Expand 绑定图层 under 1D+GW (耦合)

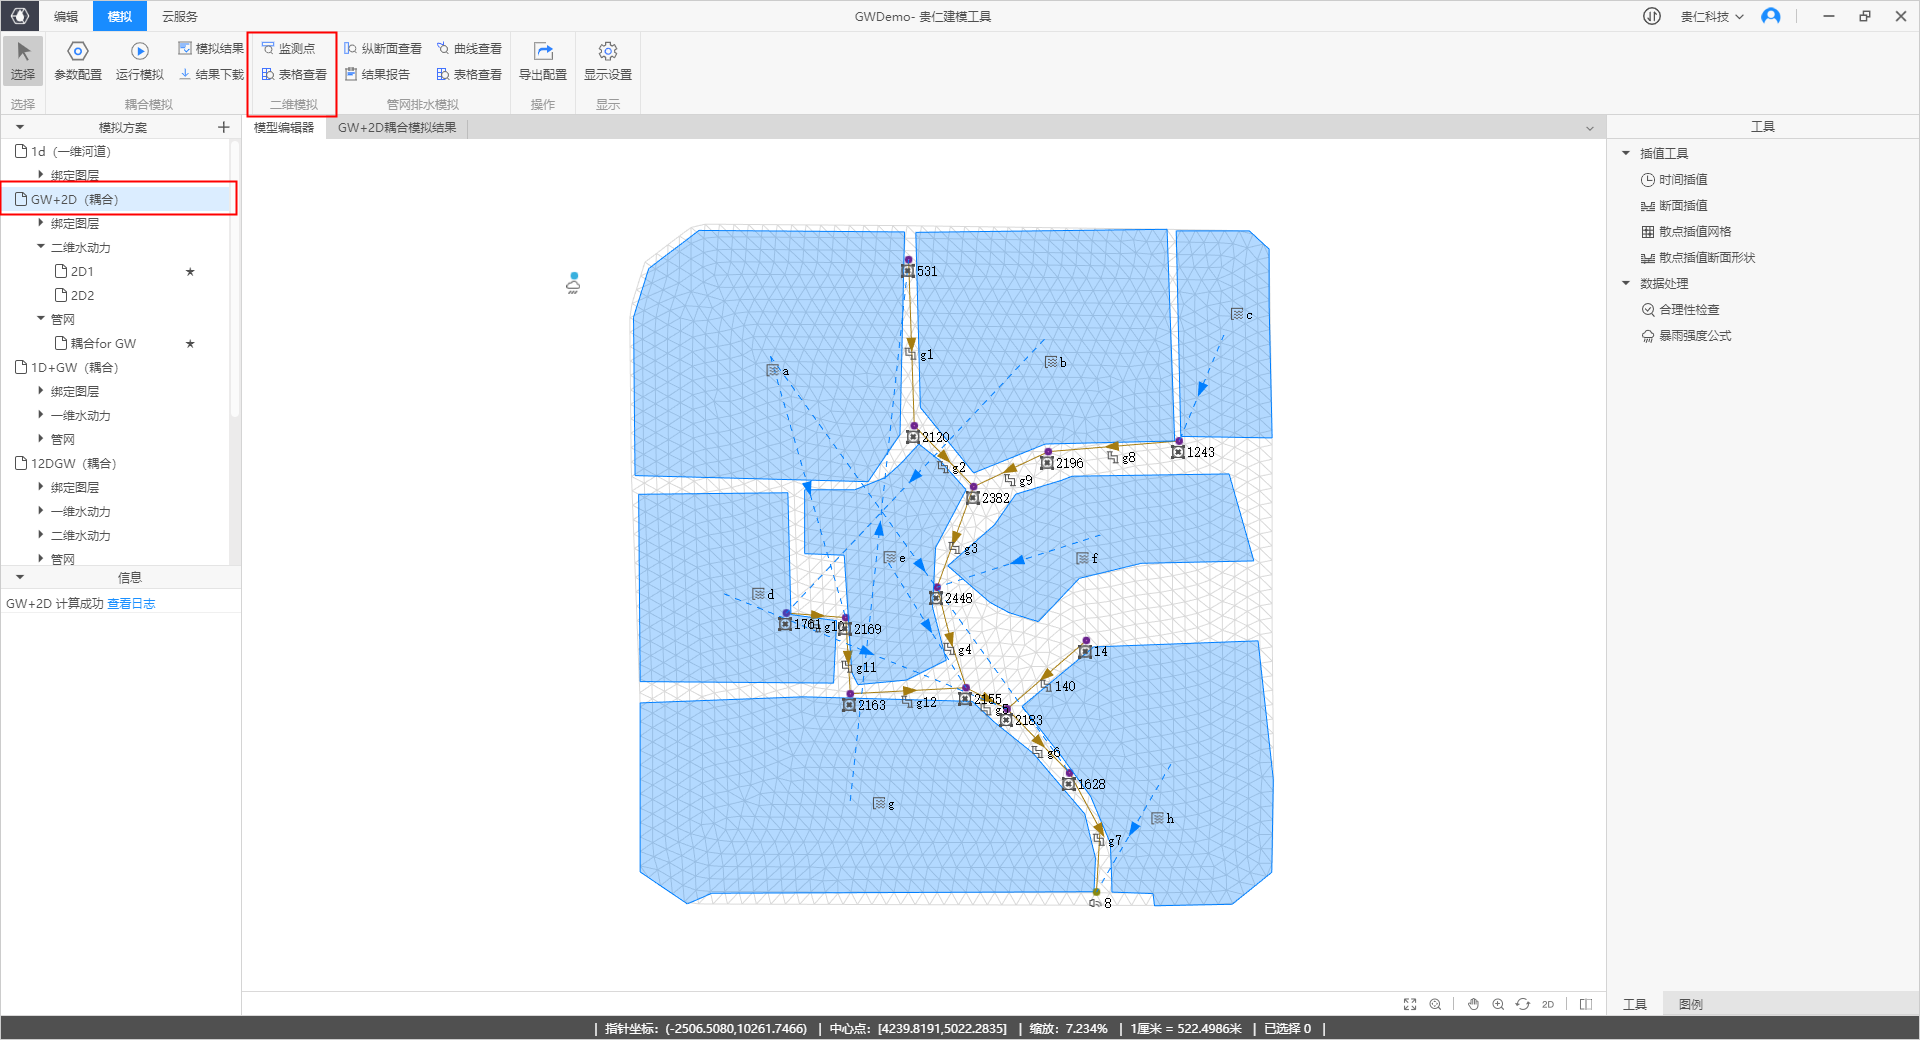(41, 391)
